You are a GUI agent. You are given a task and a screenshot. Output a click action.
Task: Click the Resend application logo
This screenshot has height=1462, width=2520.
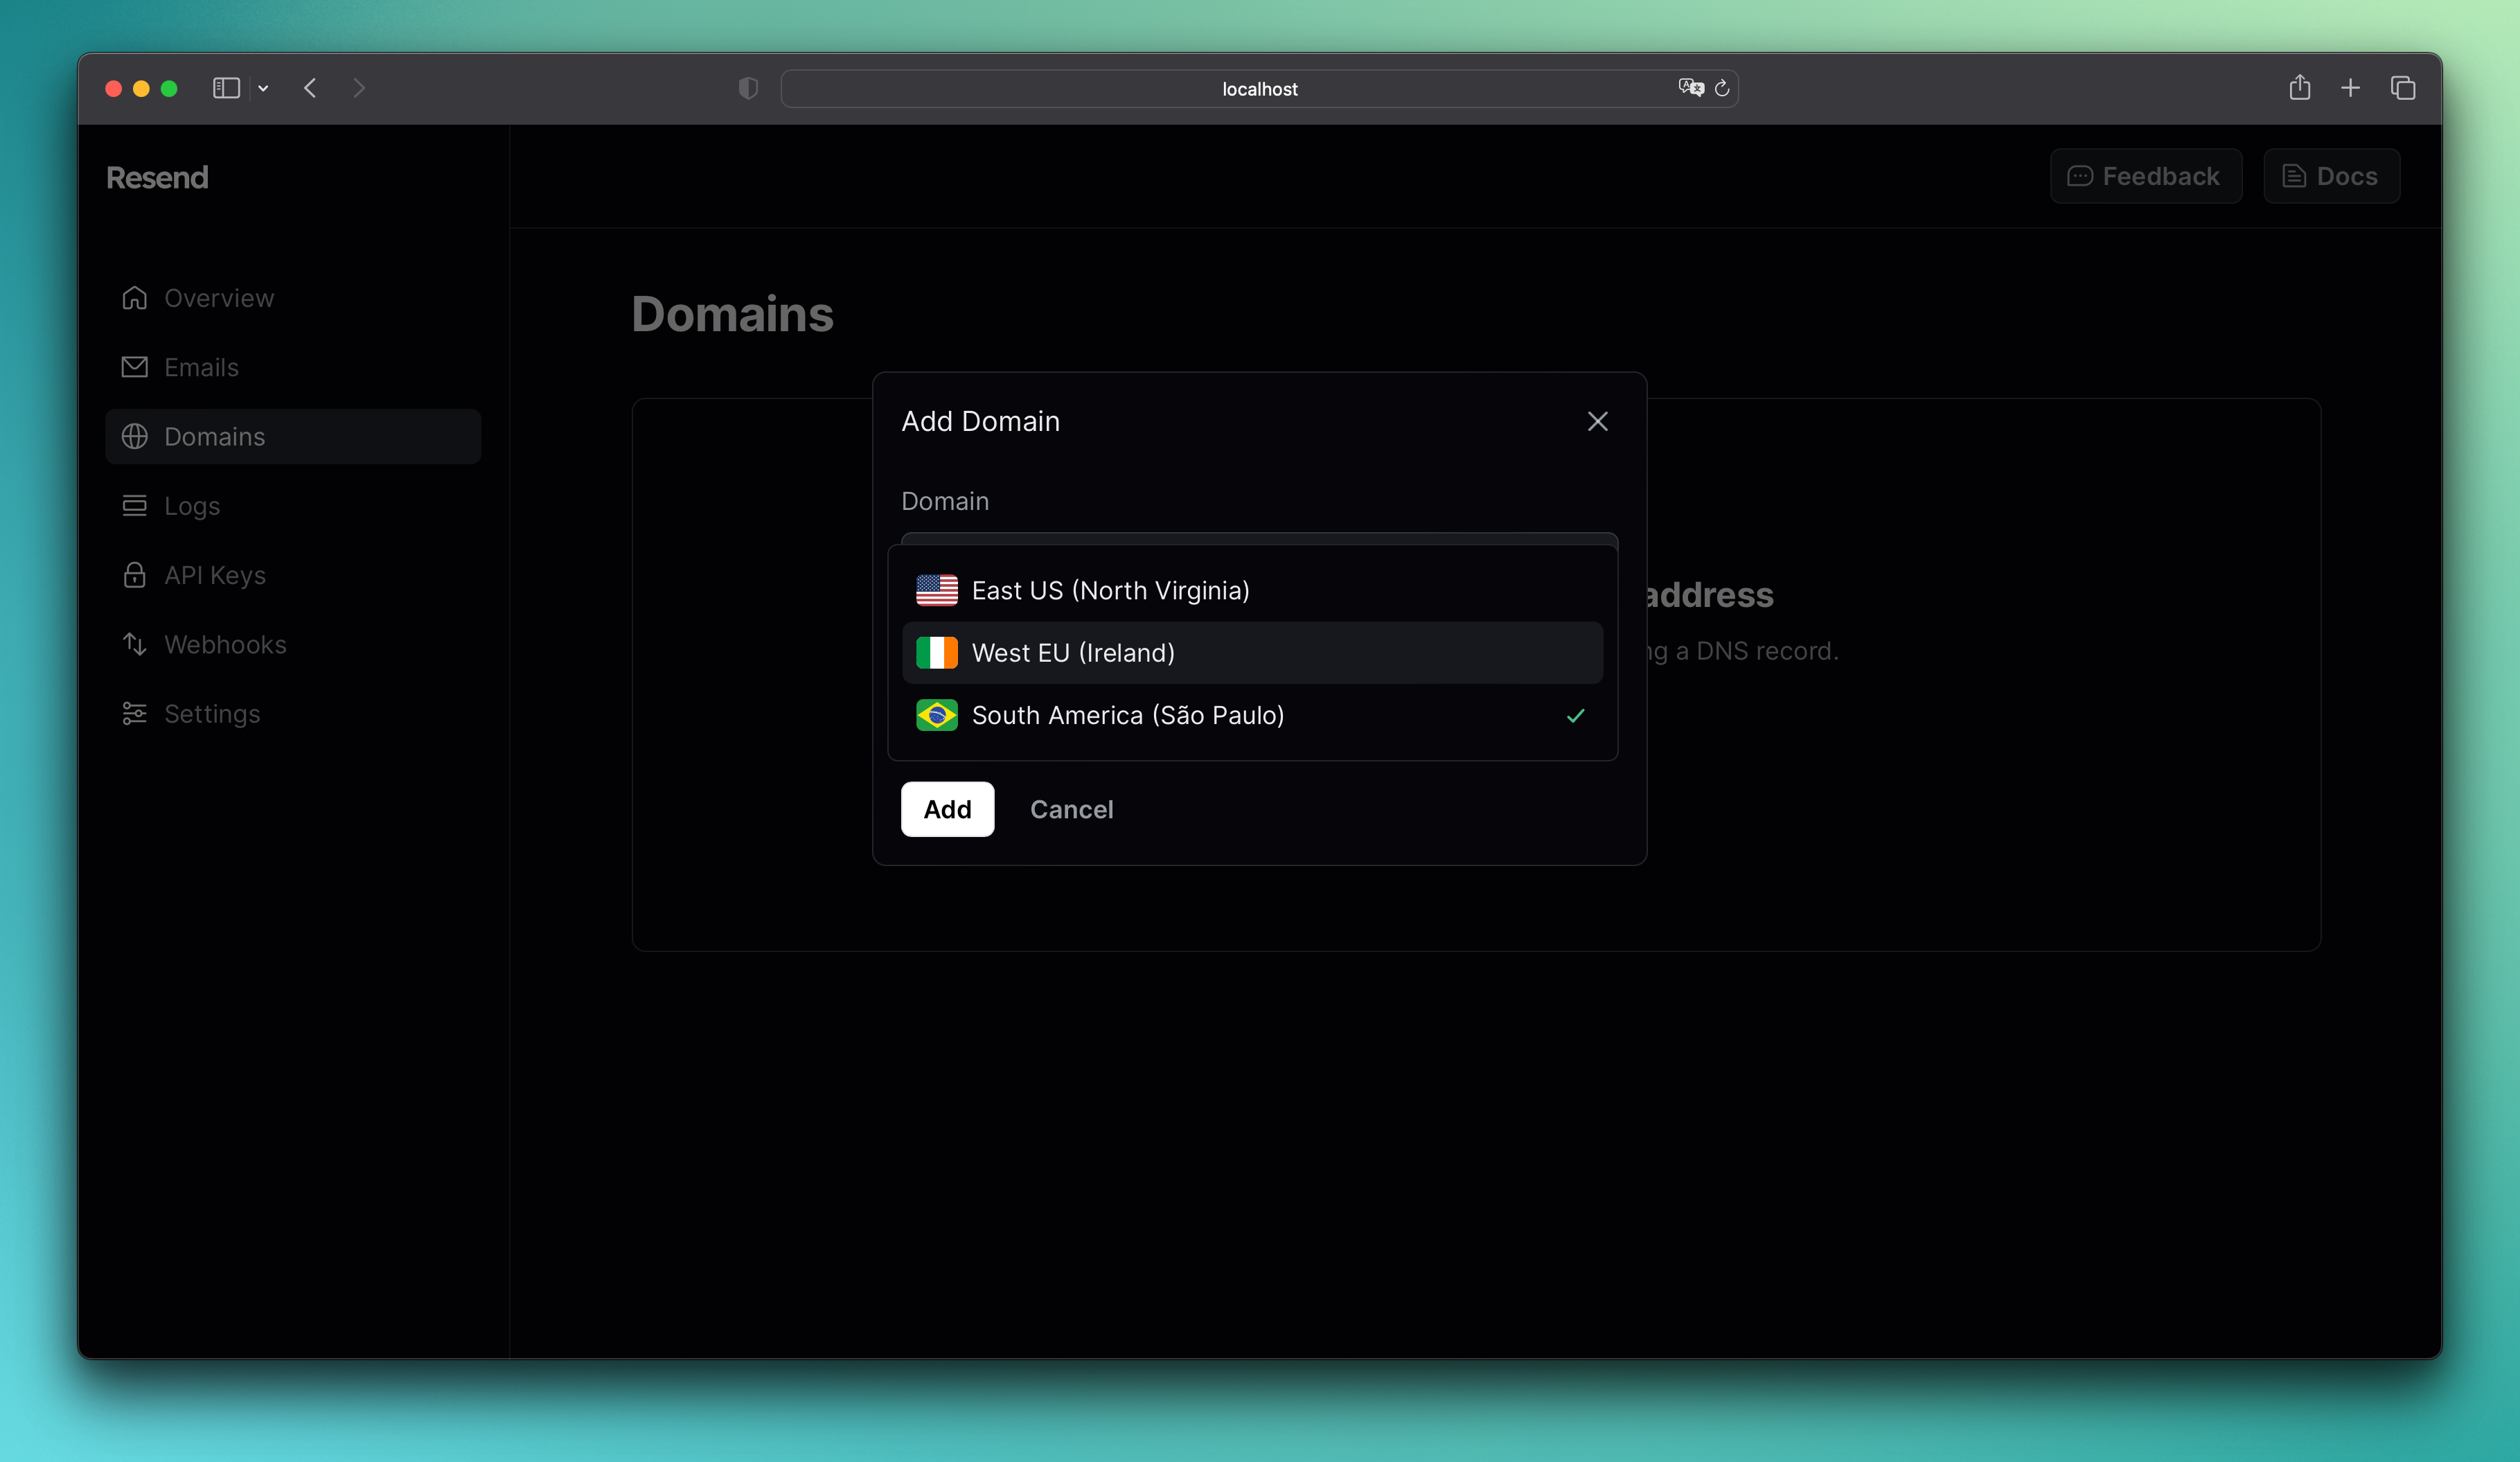157,176
